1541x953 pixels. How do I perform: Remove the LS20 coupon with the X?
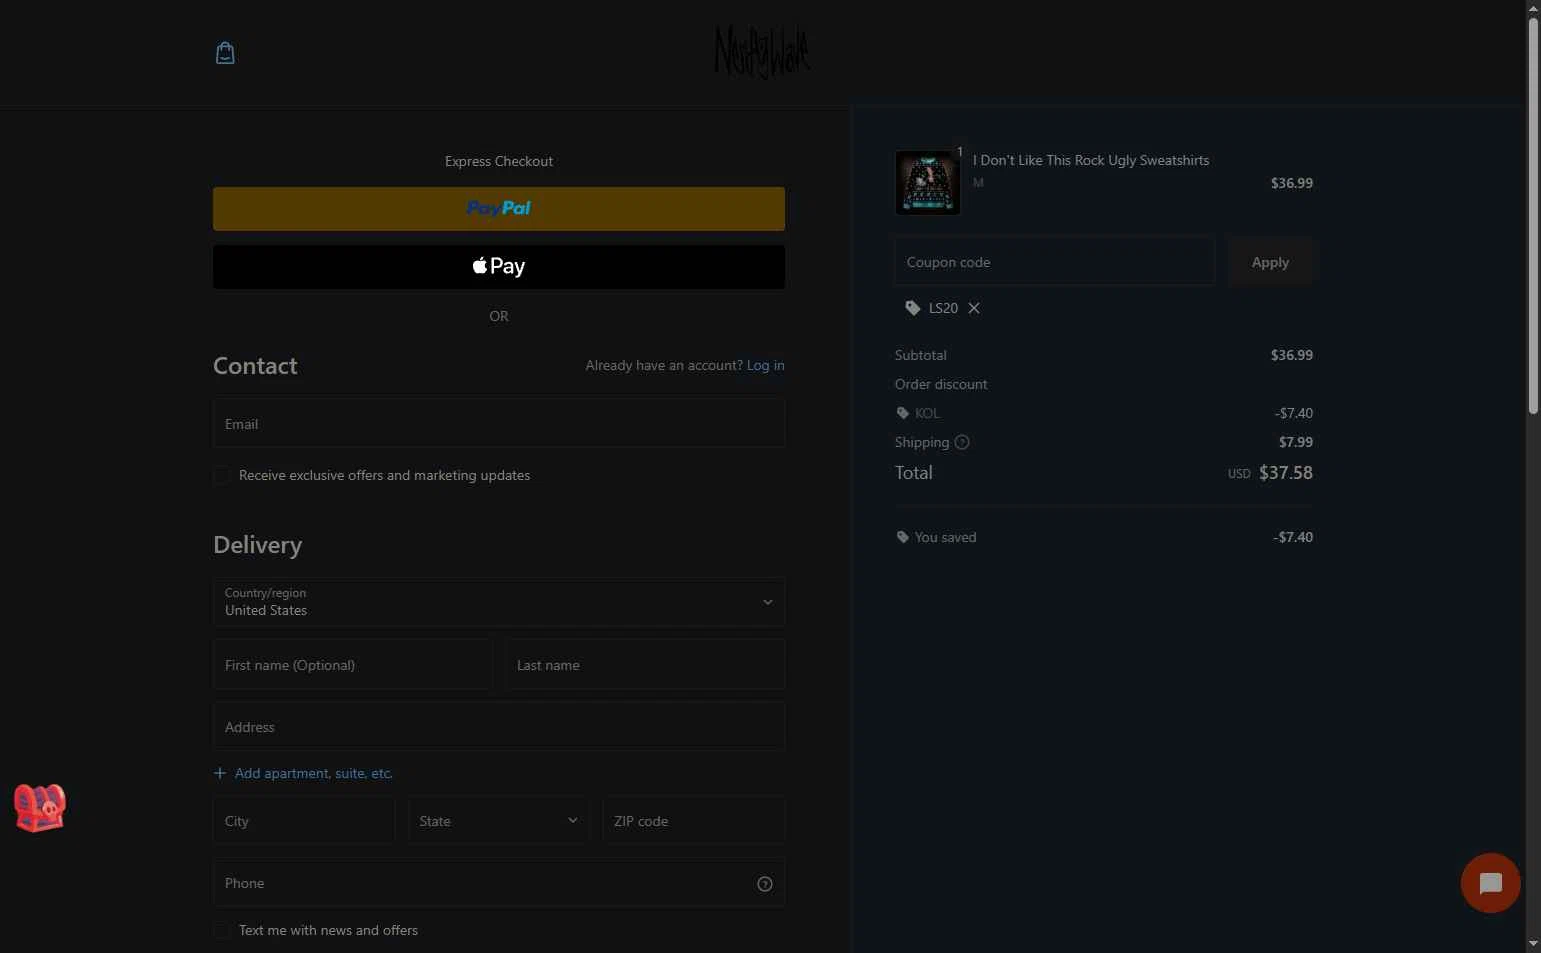tap(974, 308)
